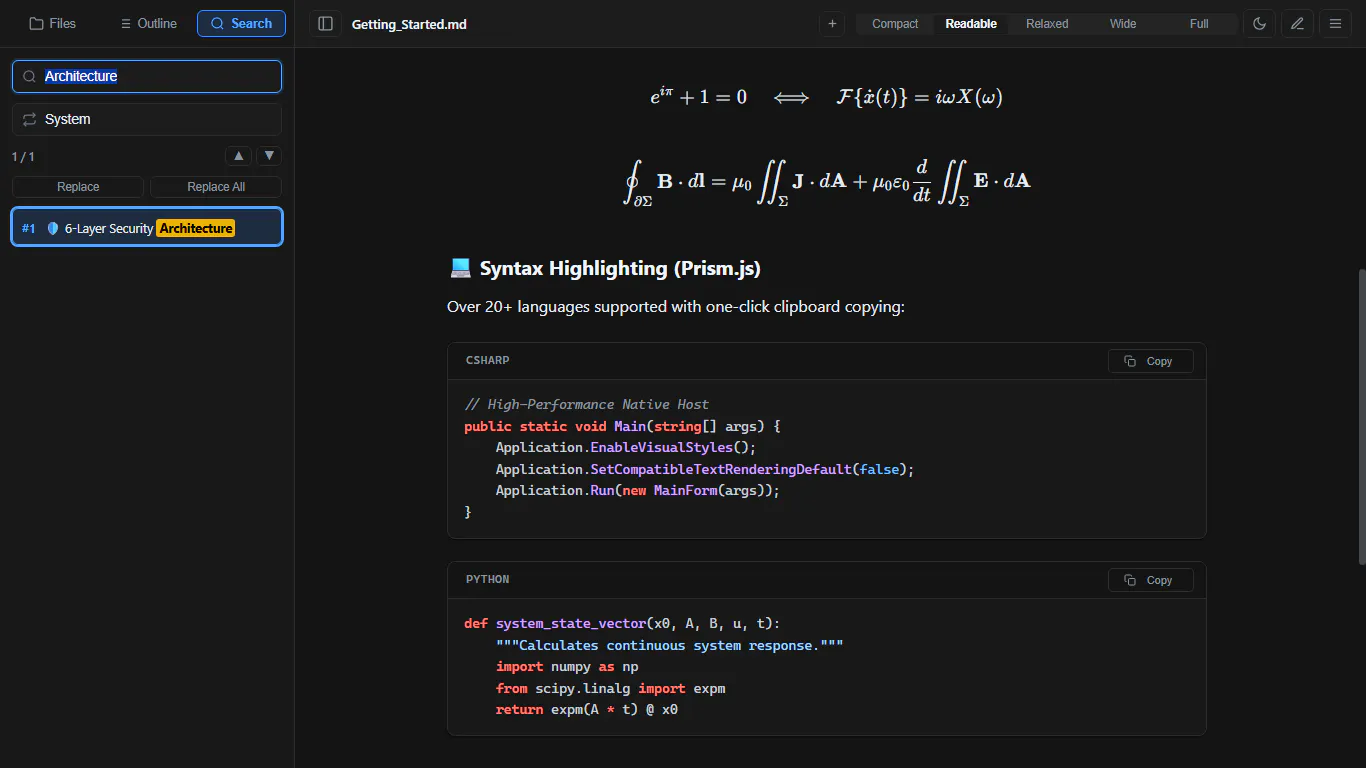The height and width of the screenshot is (768, 1366).
Task: Click the High-Performance Native Host comment
Action: (x=587, y=404)
